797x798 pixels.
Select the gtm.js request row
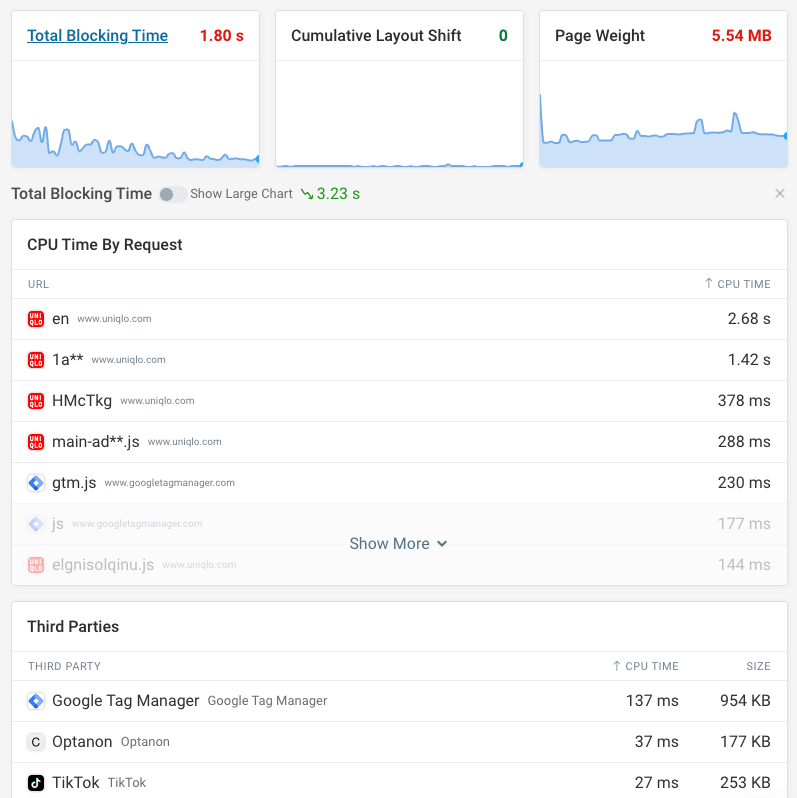(400, 483)
